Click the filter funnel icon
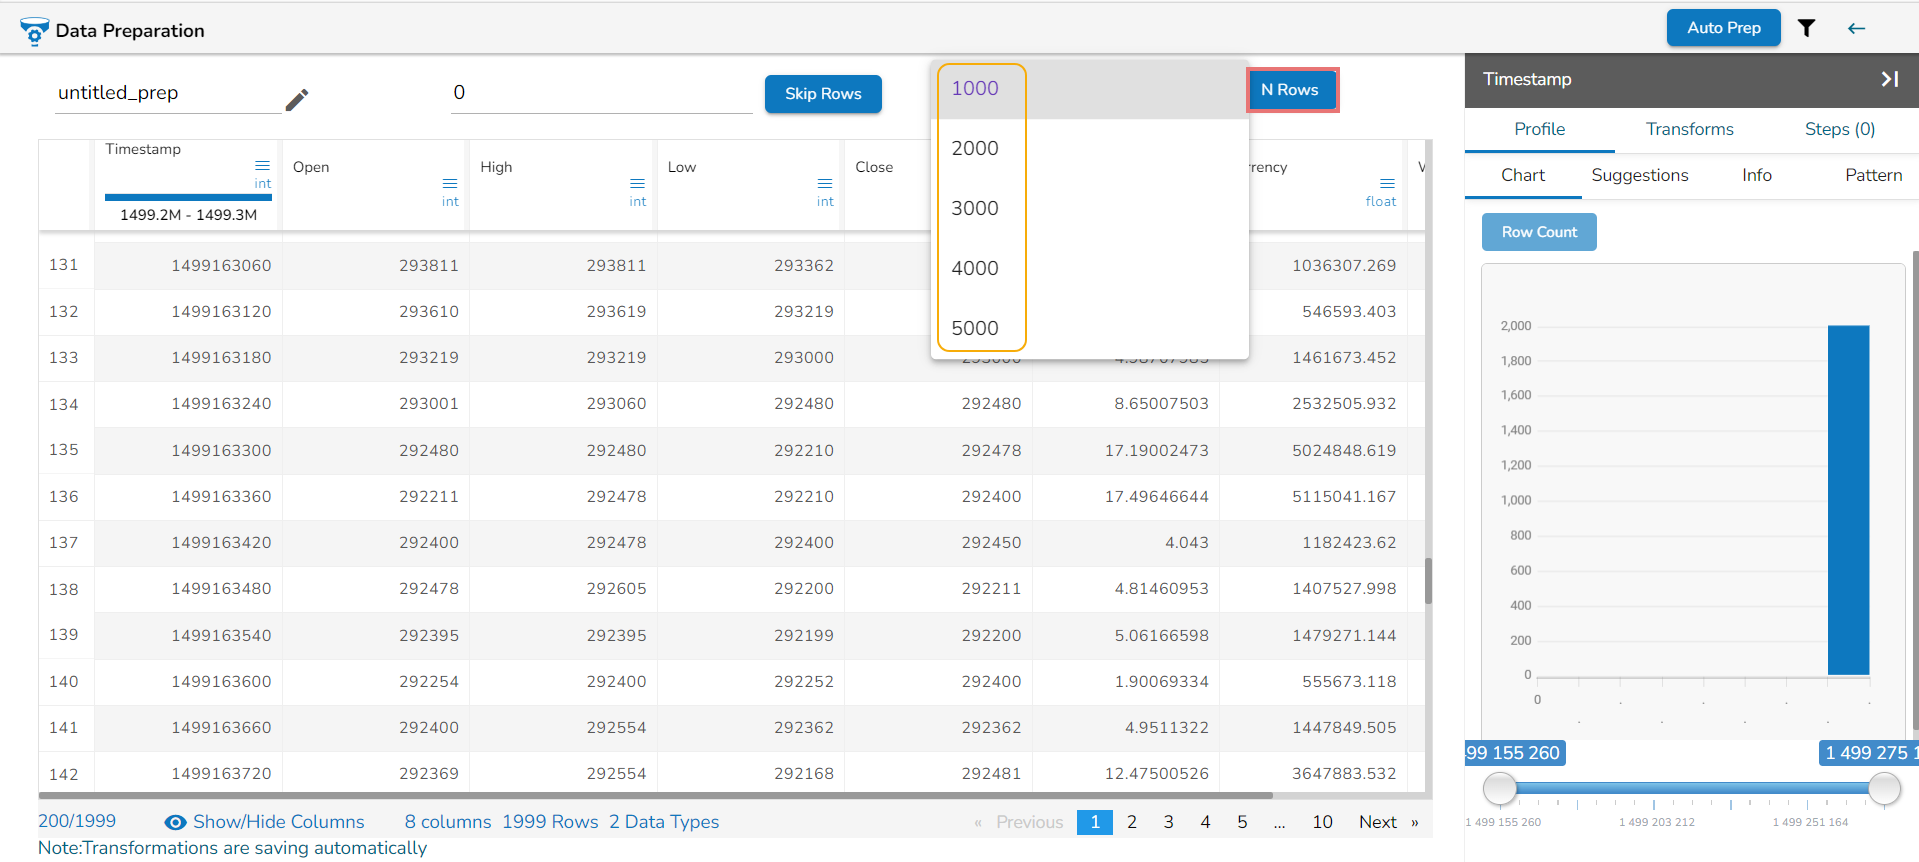 coord(1806,28)
